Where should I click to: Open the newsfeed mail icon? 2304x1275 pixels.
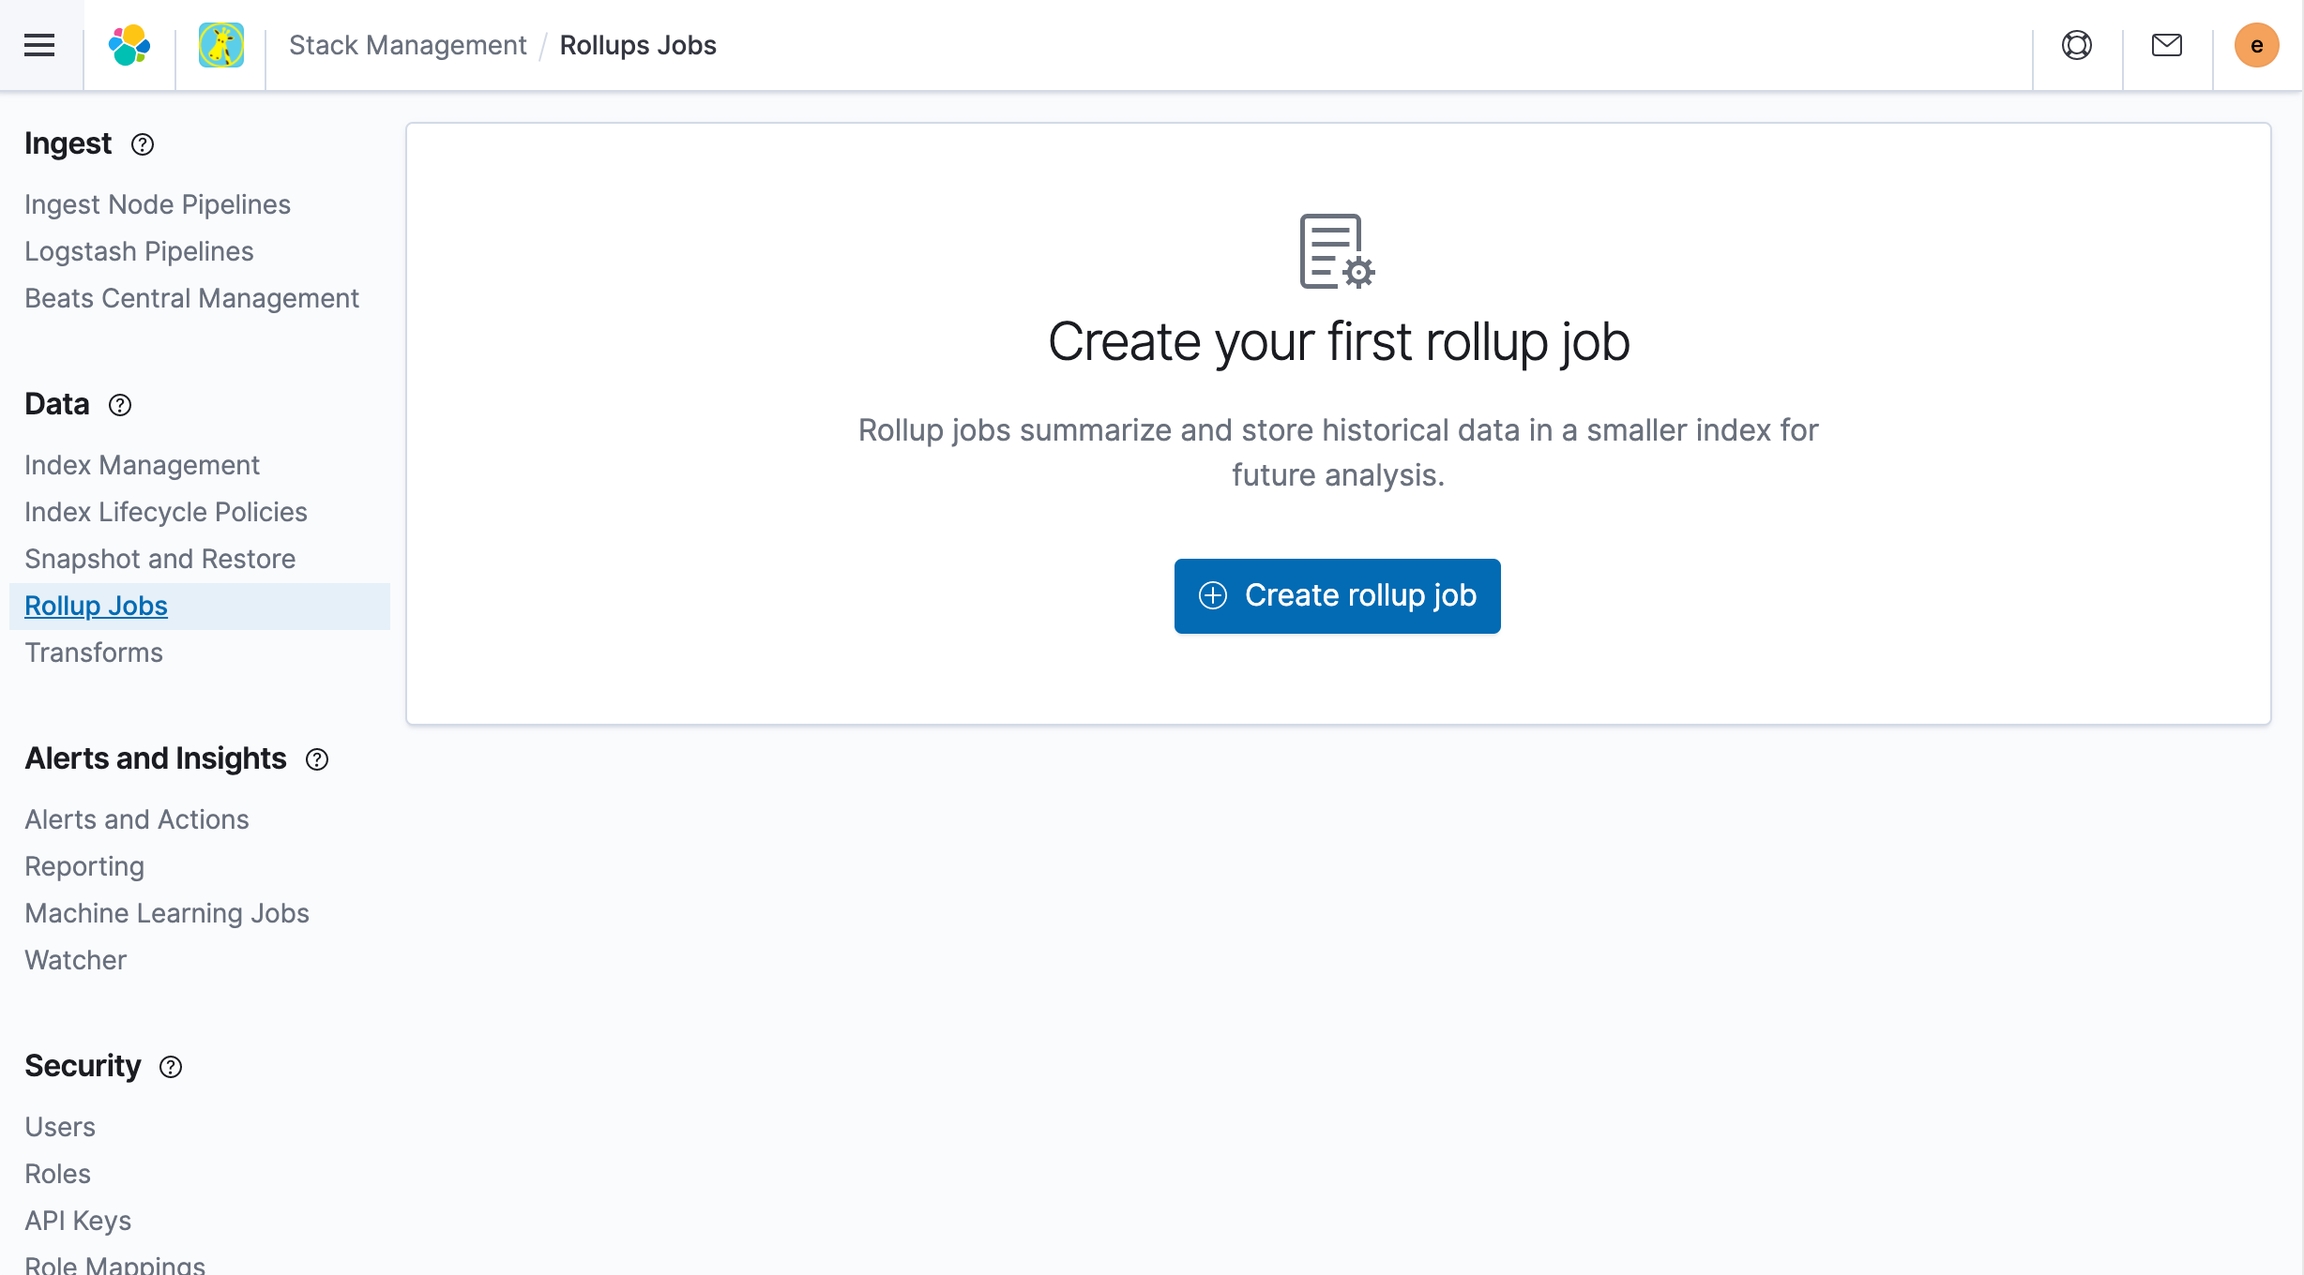(x=2167, y=45)
